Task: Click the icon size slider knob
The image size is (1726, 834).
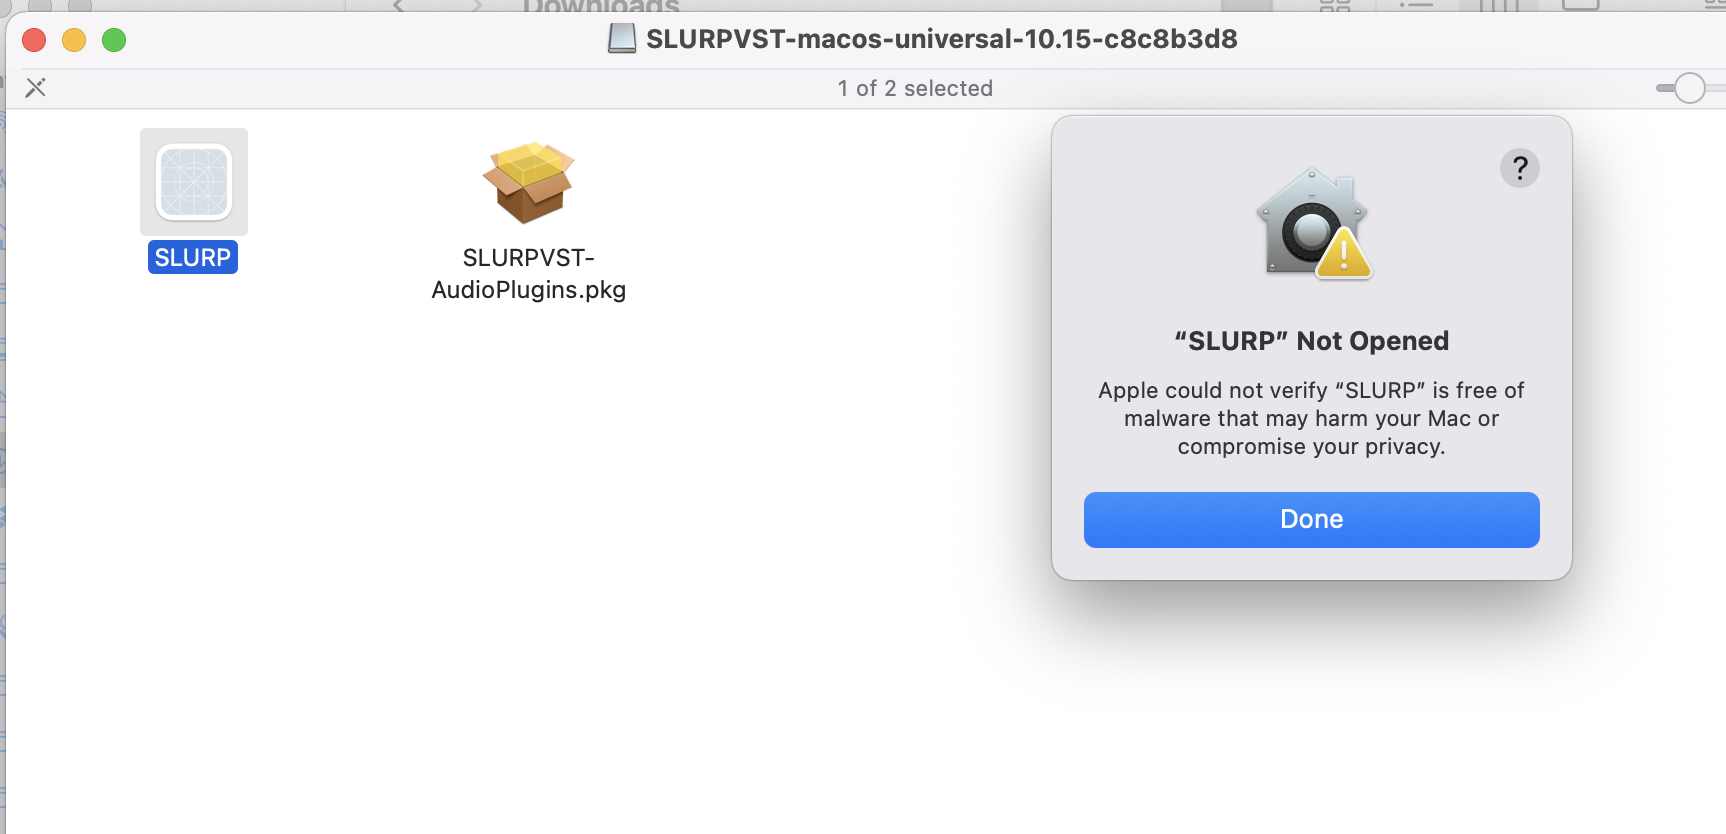Action: [x=1689, y=88]
